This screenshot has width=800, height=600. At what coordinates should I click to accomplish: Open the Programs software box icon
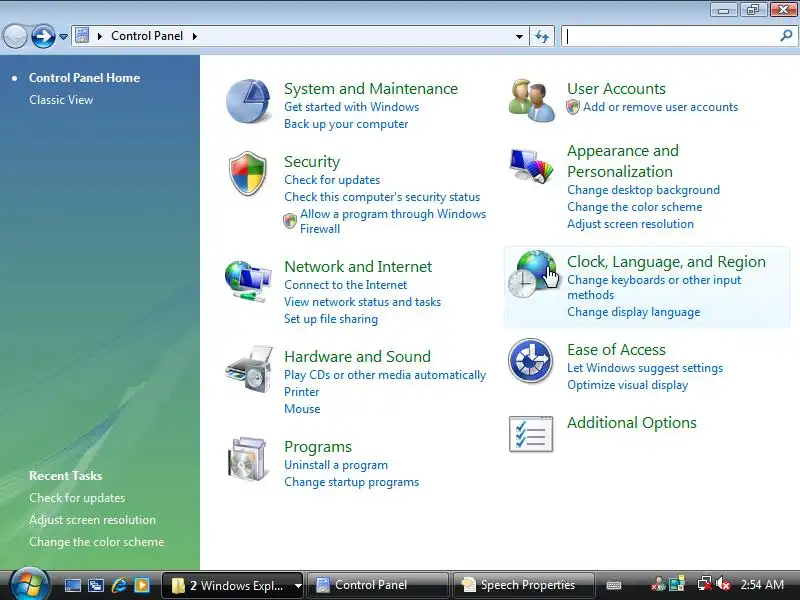click(247, 459)
